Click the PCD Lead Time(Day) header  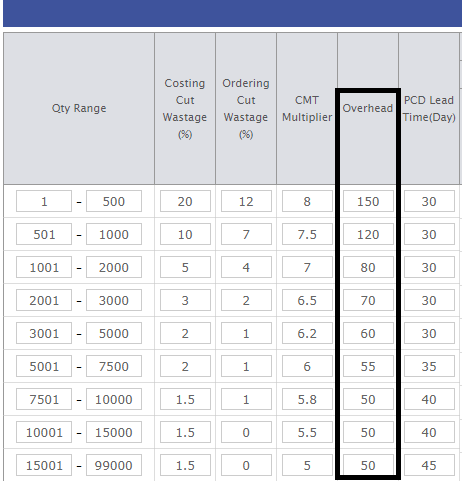[429, 109]
